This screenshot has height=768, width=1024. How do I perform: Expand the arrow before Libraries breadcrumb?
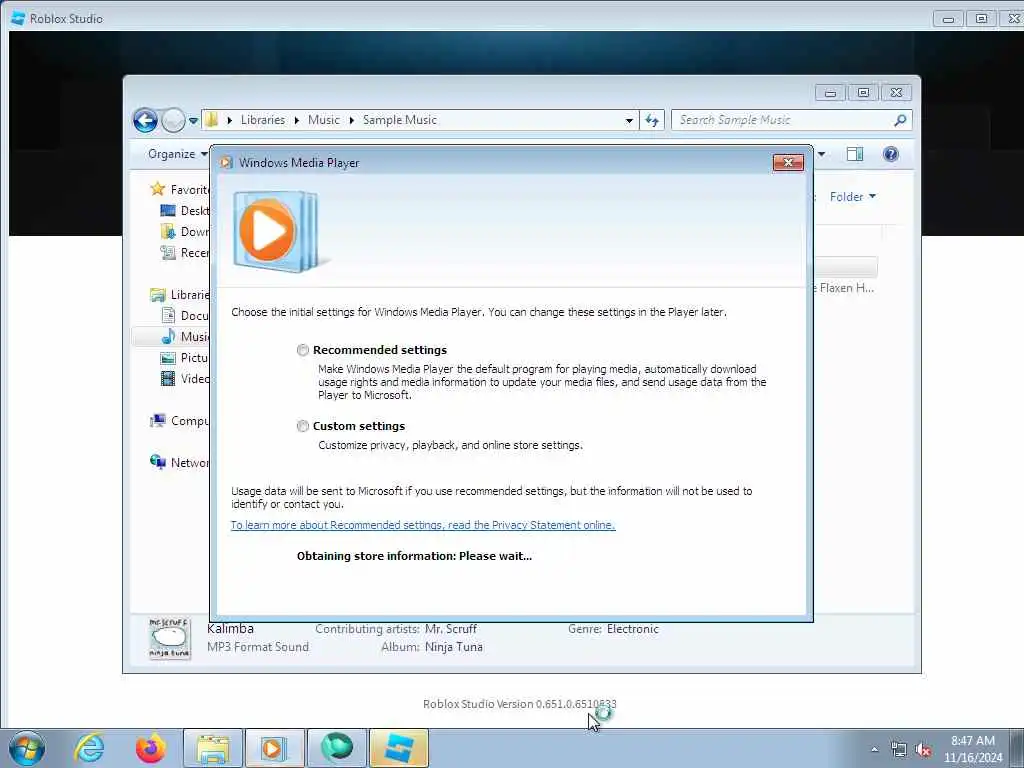pyautogui.click(x=230, y=120)
